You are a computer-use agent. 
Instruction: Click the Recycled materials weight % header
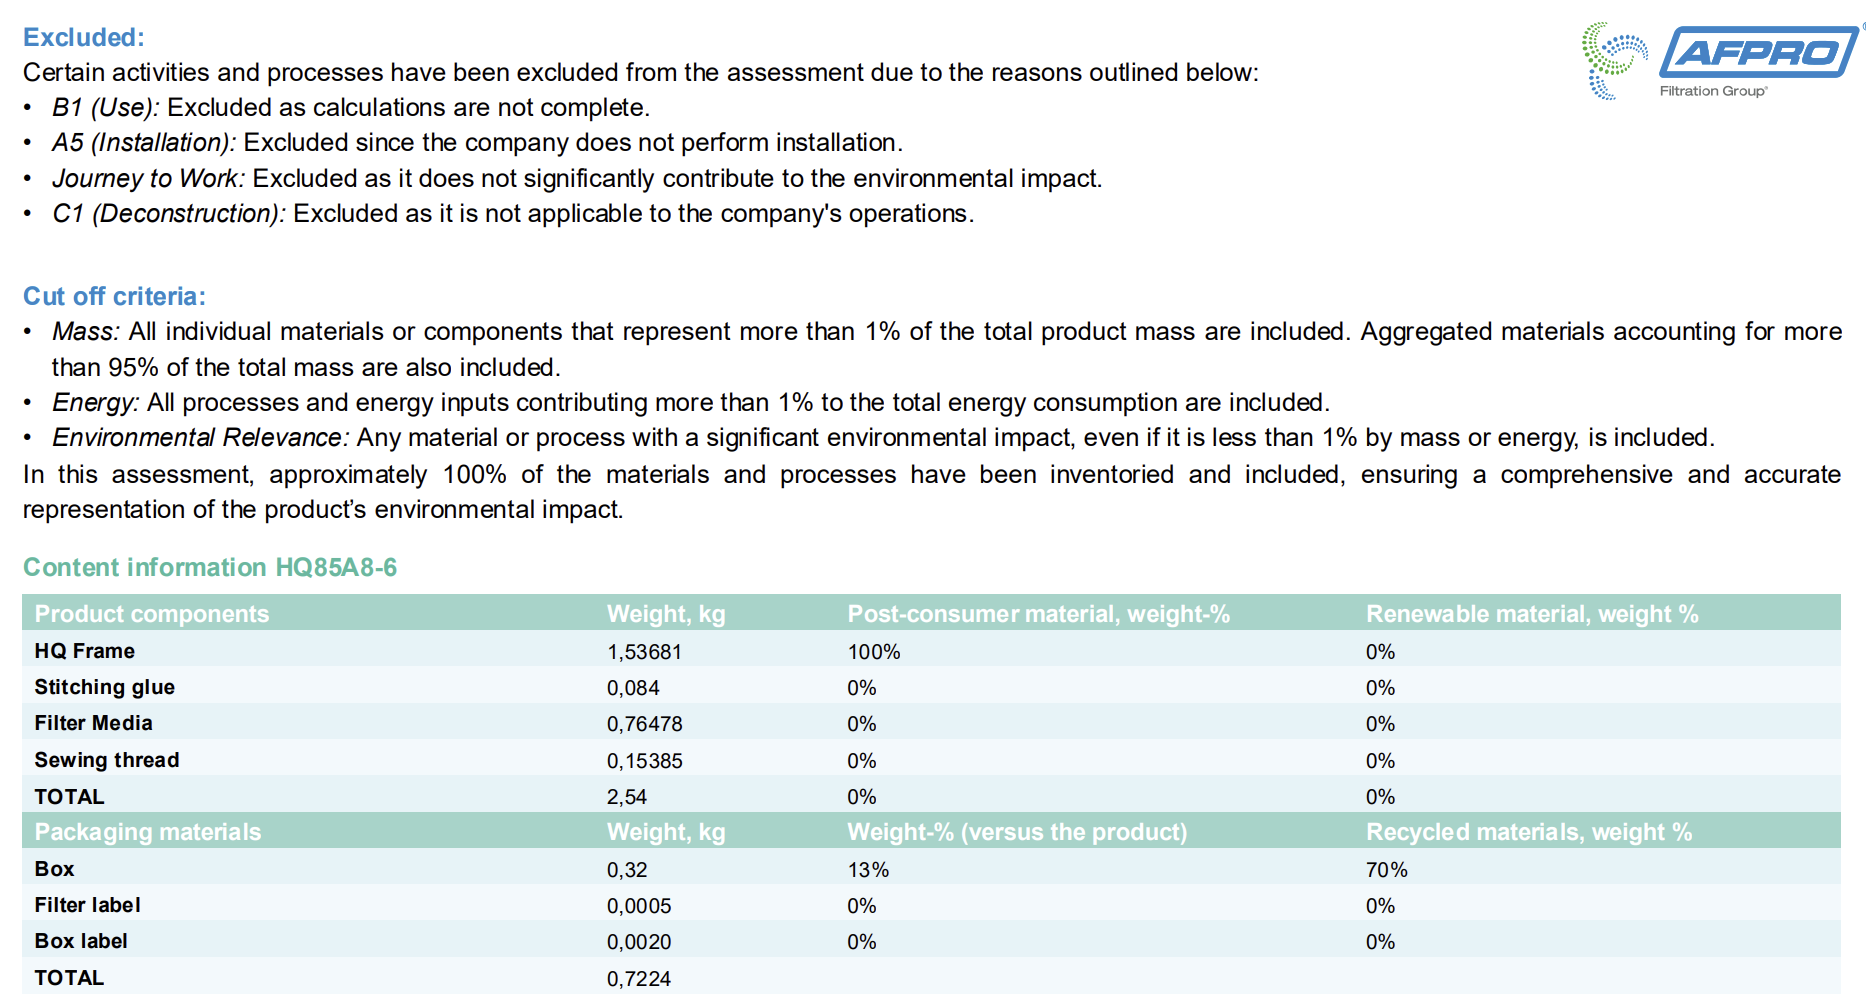tap(1529, 832)
